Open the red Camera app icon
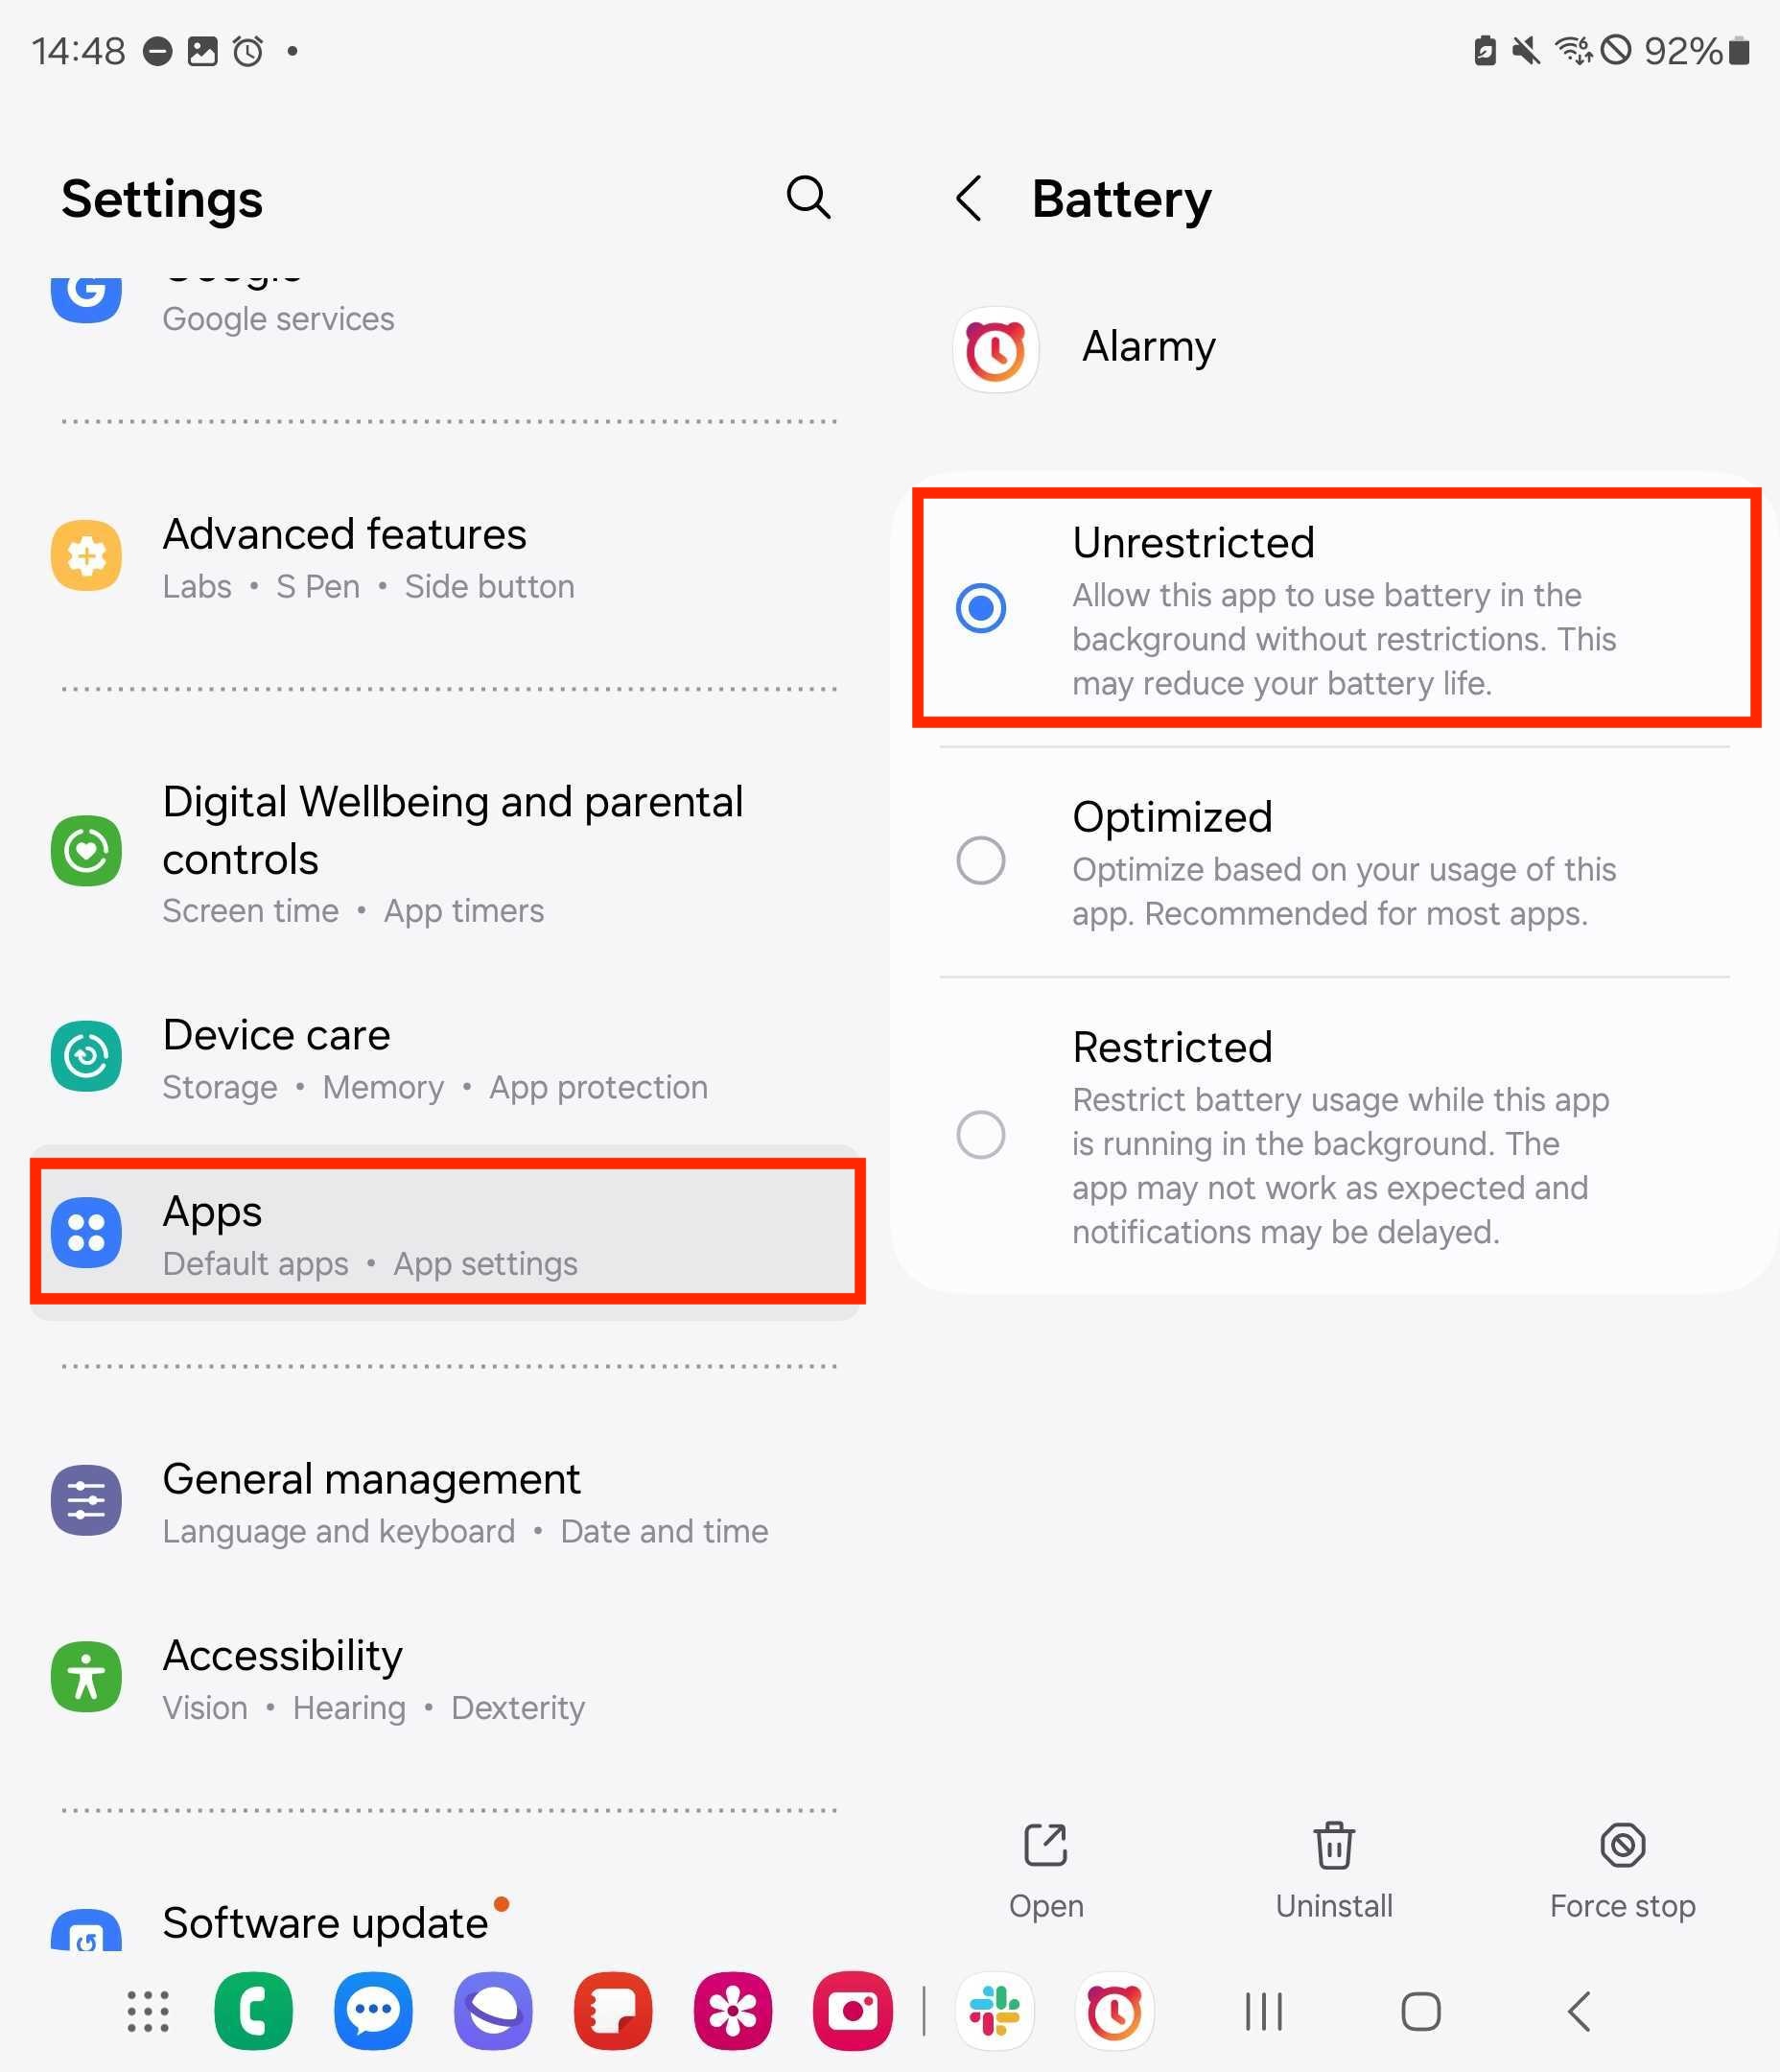 tap(853, 2011)
